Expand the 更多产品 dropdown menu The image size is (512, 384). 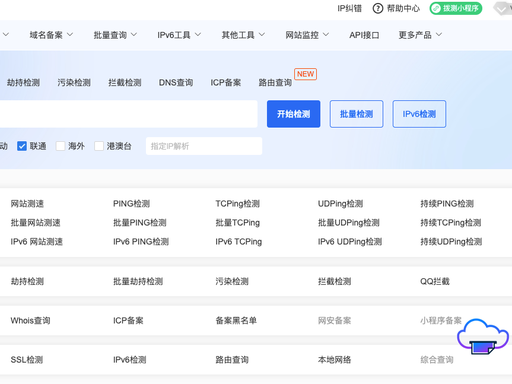[420, 35]
